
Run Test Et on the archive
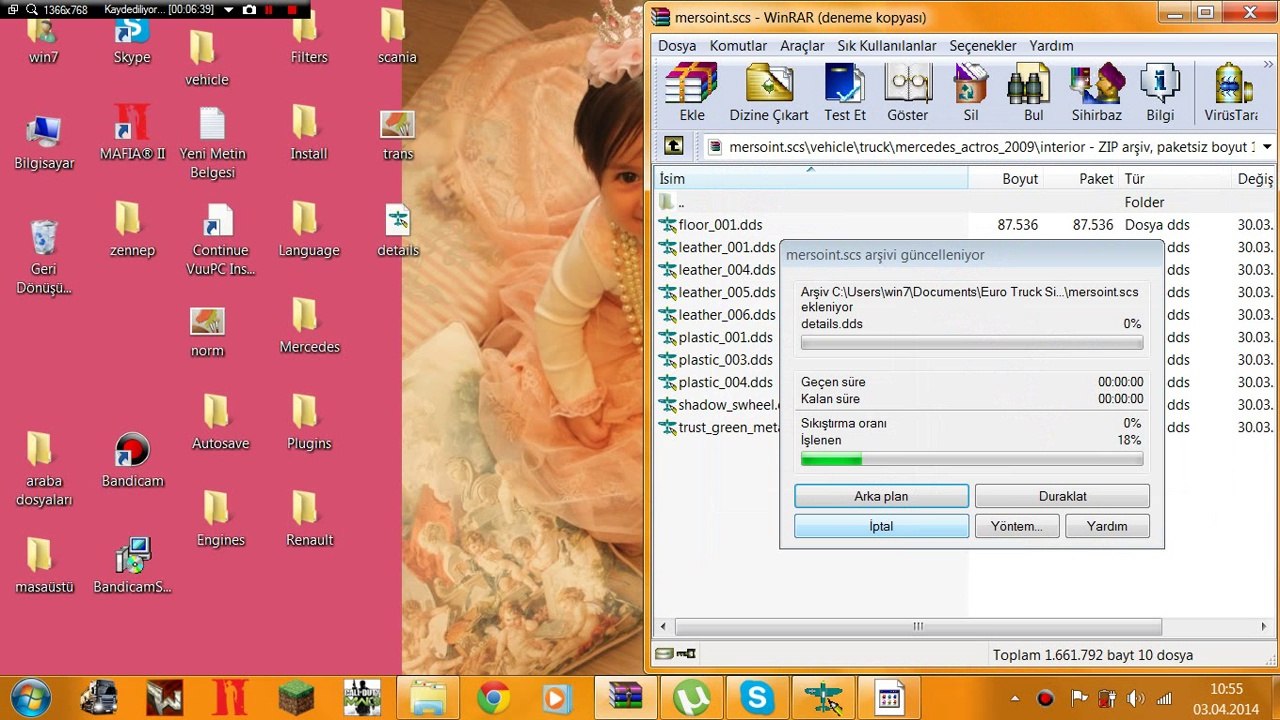pos(845,92)
